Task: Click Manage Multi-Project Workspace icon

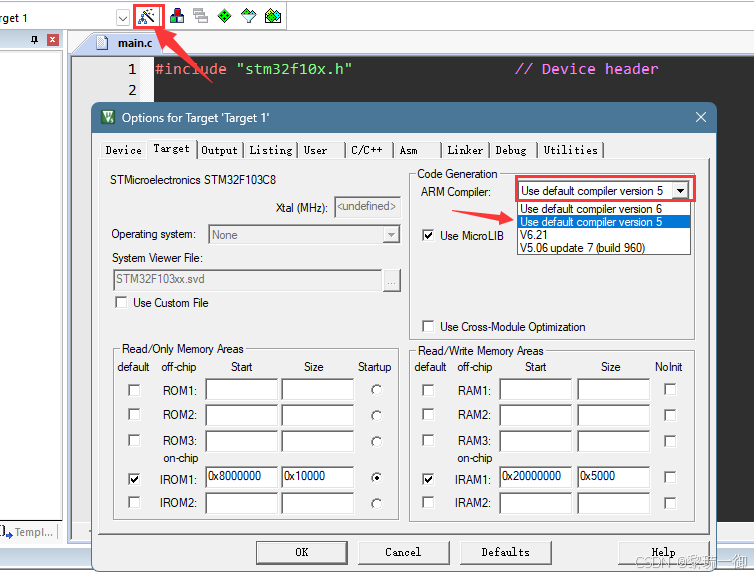Action: coord(201,16)
